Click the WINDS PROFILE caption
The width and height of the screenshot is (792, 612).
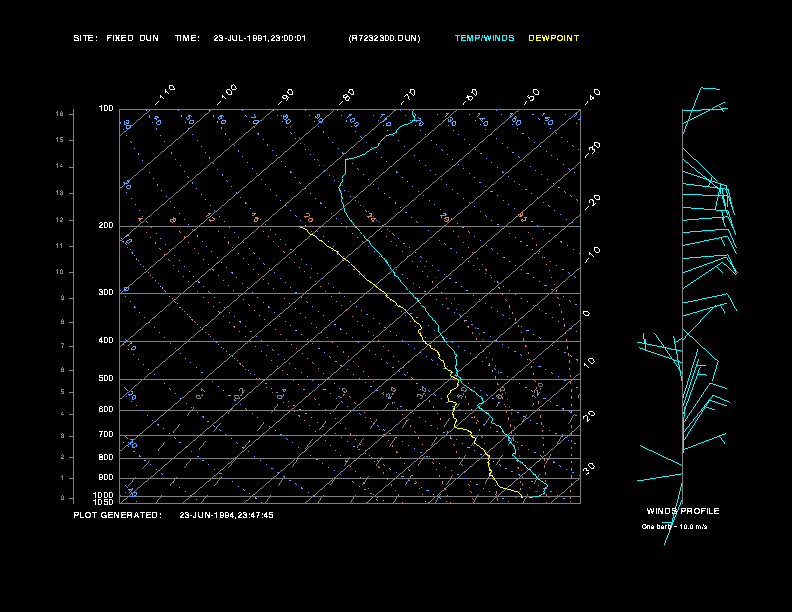coord(683,511)
